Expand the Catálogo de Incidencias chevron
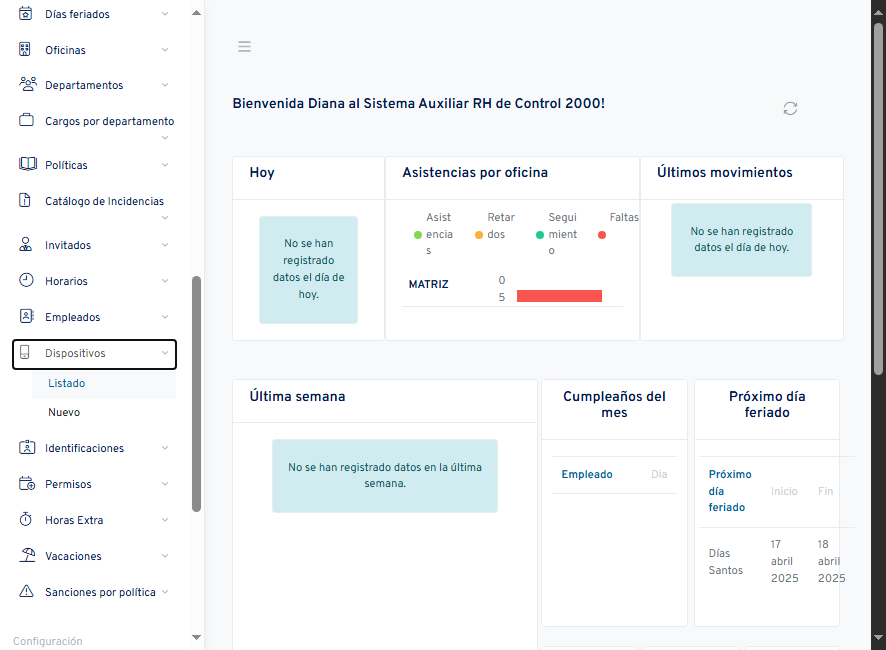The width and height of the screenshot is (886, 650). [x=165, y=218]
